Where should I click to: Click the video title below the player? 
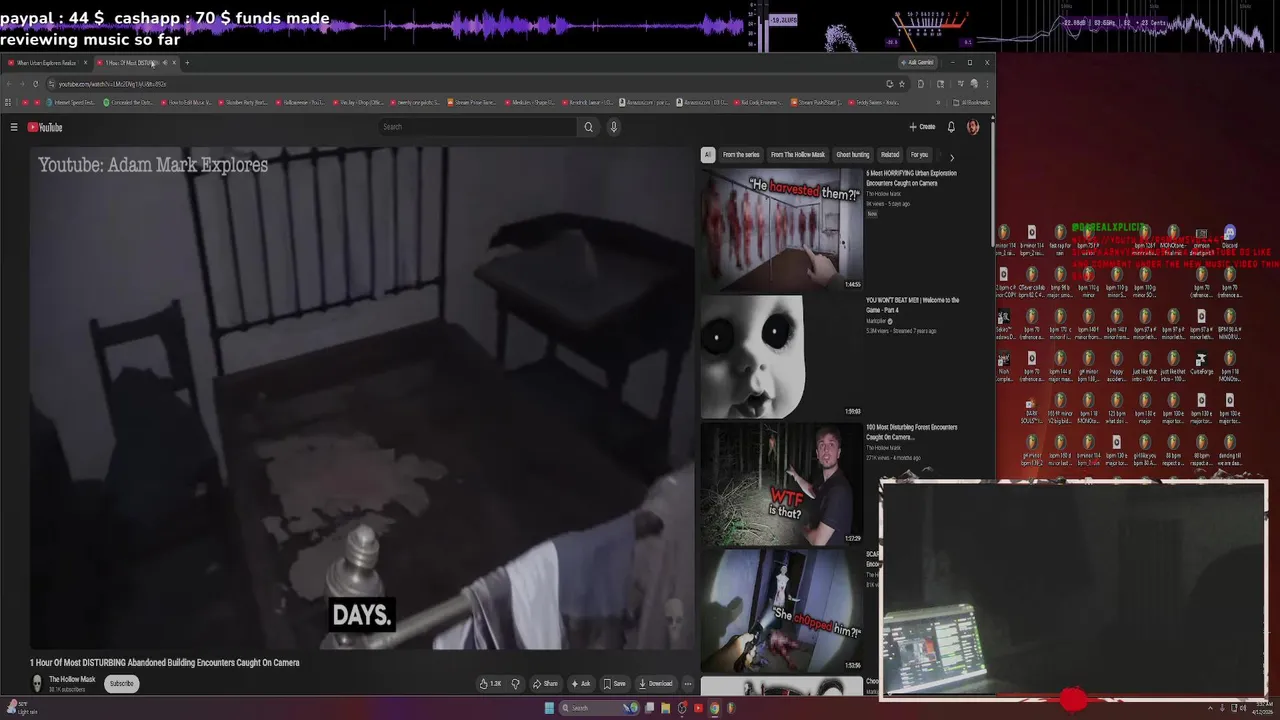coord(164,662)
